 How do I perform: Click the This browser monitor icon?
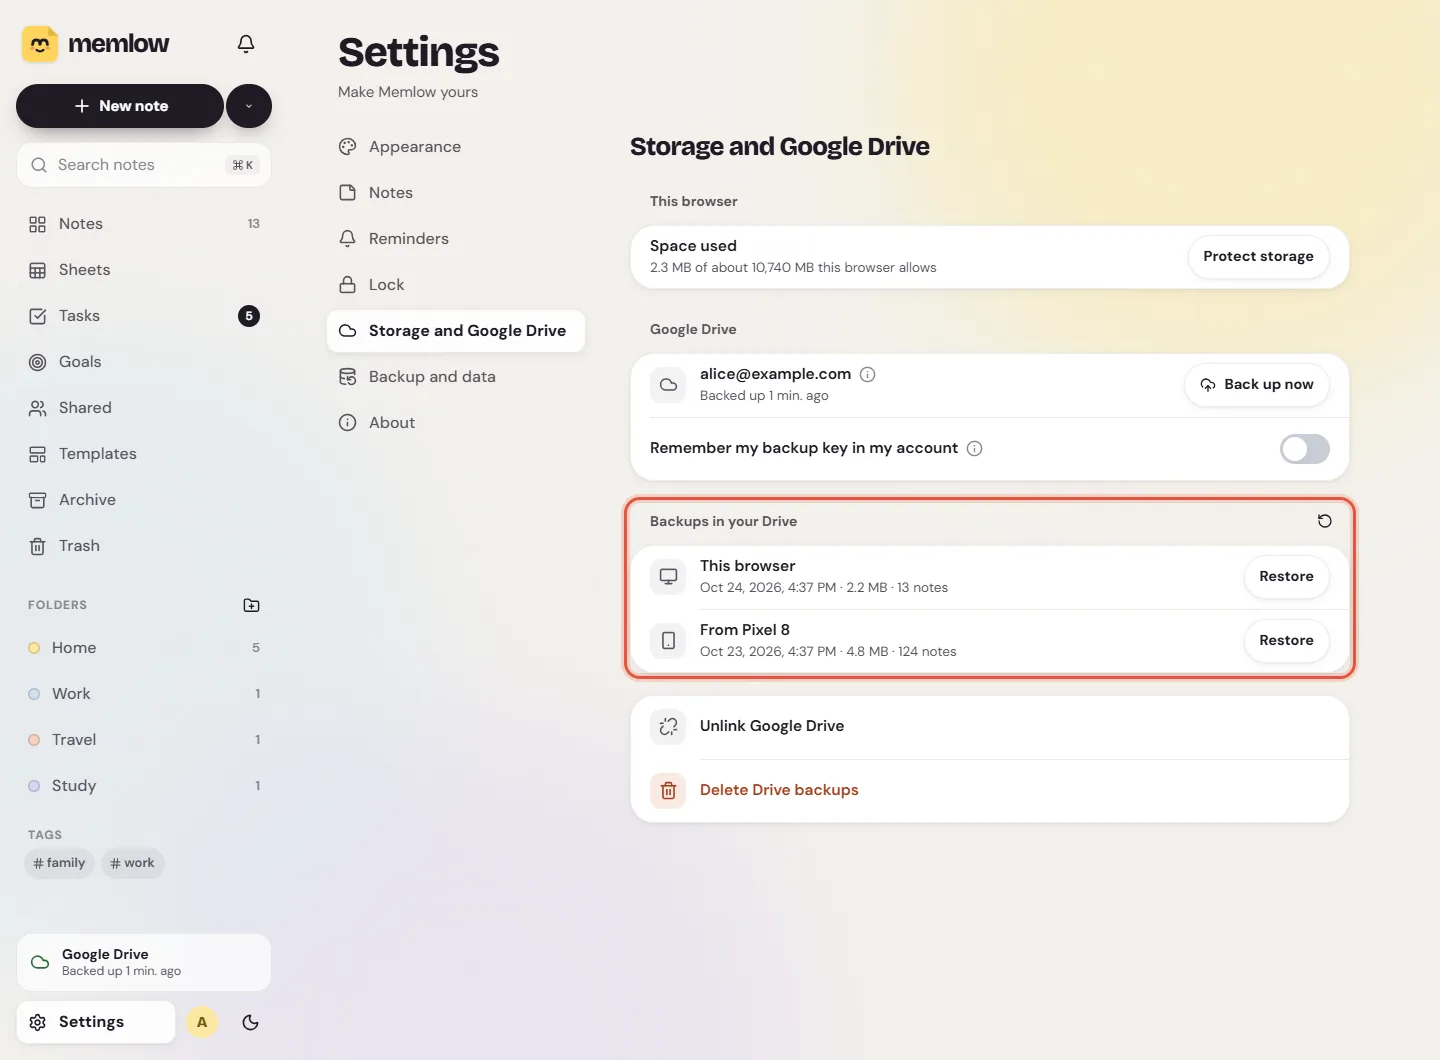pos(668,577)
